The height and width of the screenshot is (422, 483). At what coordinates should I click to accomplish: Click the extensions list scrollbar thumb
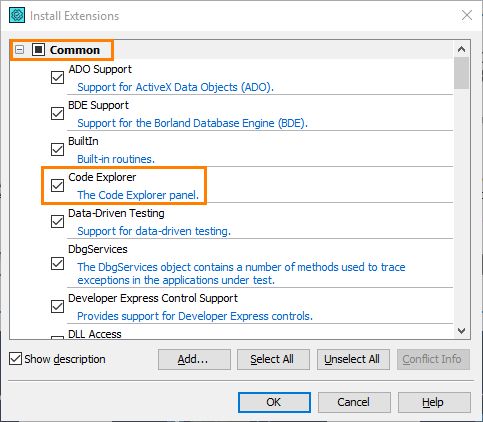tap(462, 73)
